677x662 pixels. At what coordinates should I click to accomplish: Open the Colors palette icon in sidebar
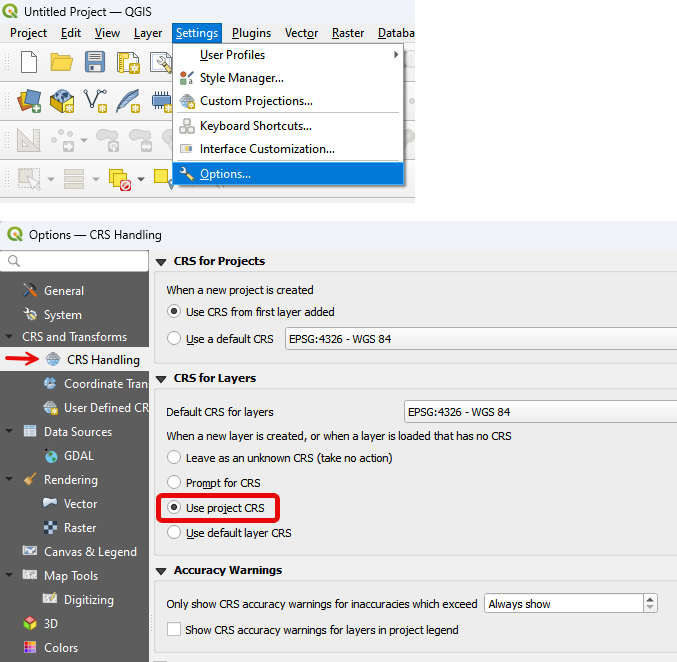(x=29, y=648)
